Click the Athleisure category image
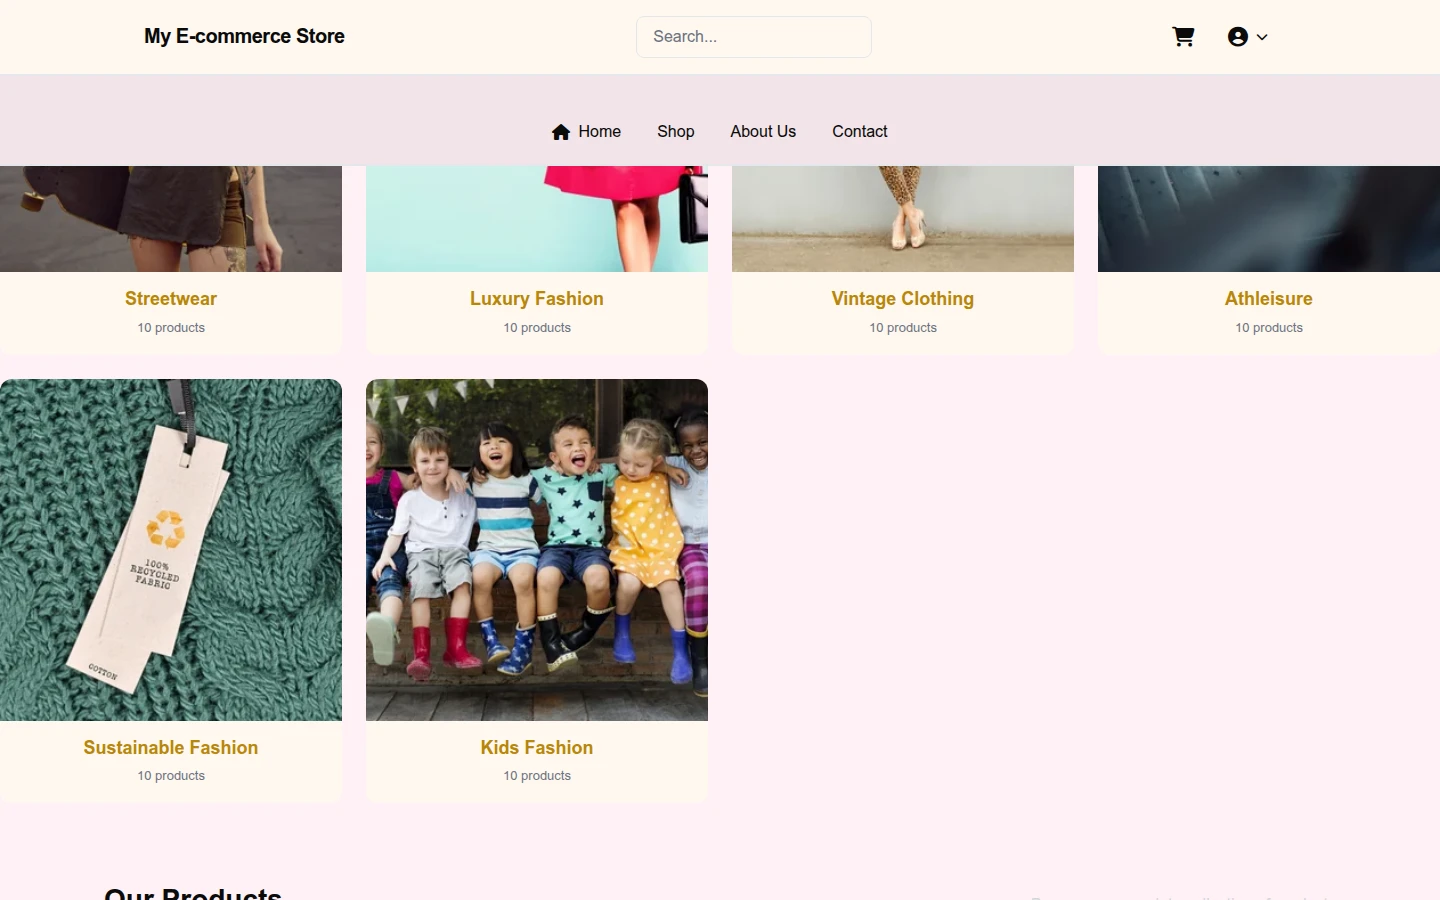Viewport: 1440px width, 900px height. [x=1269, y=219]
